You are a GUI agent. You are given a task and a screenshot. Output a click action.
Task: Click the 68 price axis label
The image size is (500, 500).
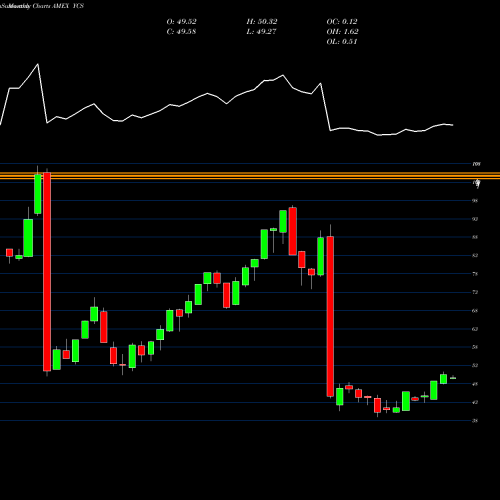(475, 311)
